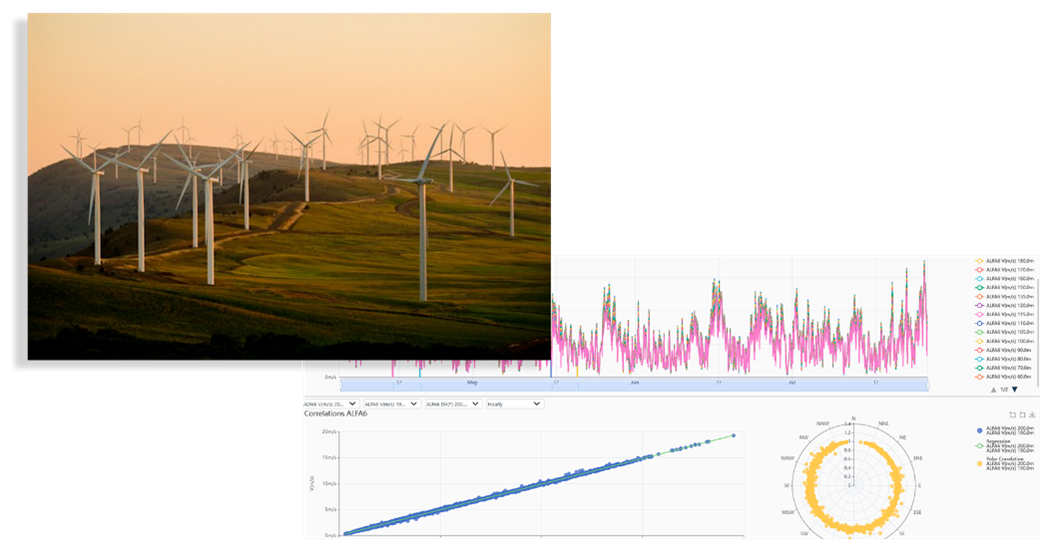This screenshot has width=1050, height=547.
Task: Click the ALFA6 V(m/s) 100.0m legend label
Action: click(1008, 341)
